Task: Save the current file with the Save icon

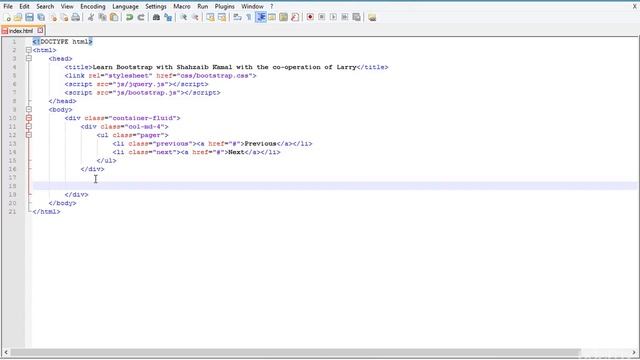Action: 29,17
